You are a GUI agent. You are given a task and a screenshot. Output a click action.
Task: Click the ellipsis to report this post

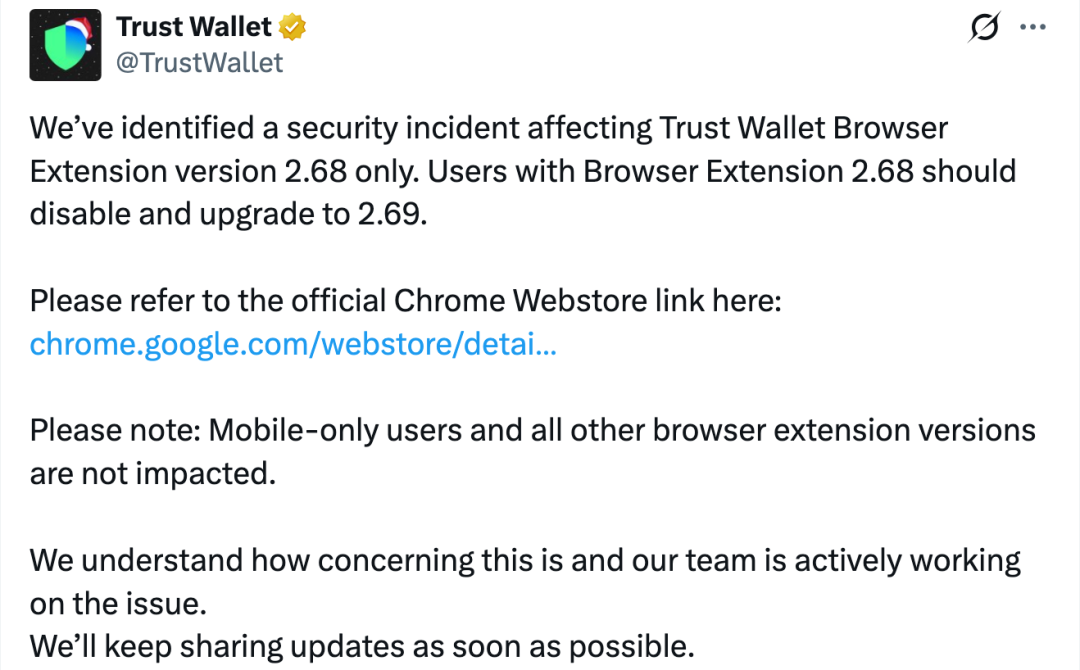1034,27
